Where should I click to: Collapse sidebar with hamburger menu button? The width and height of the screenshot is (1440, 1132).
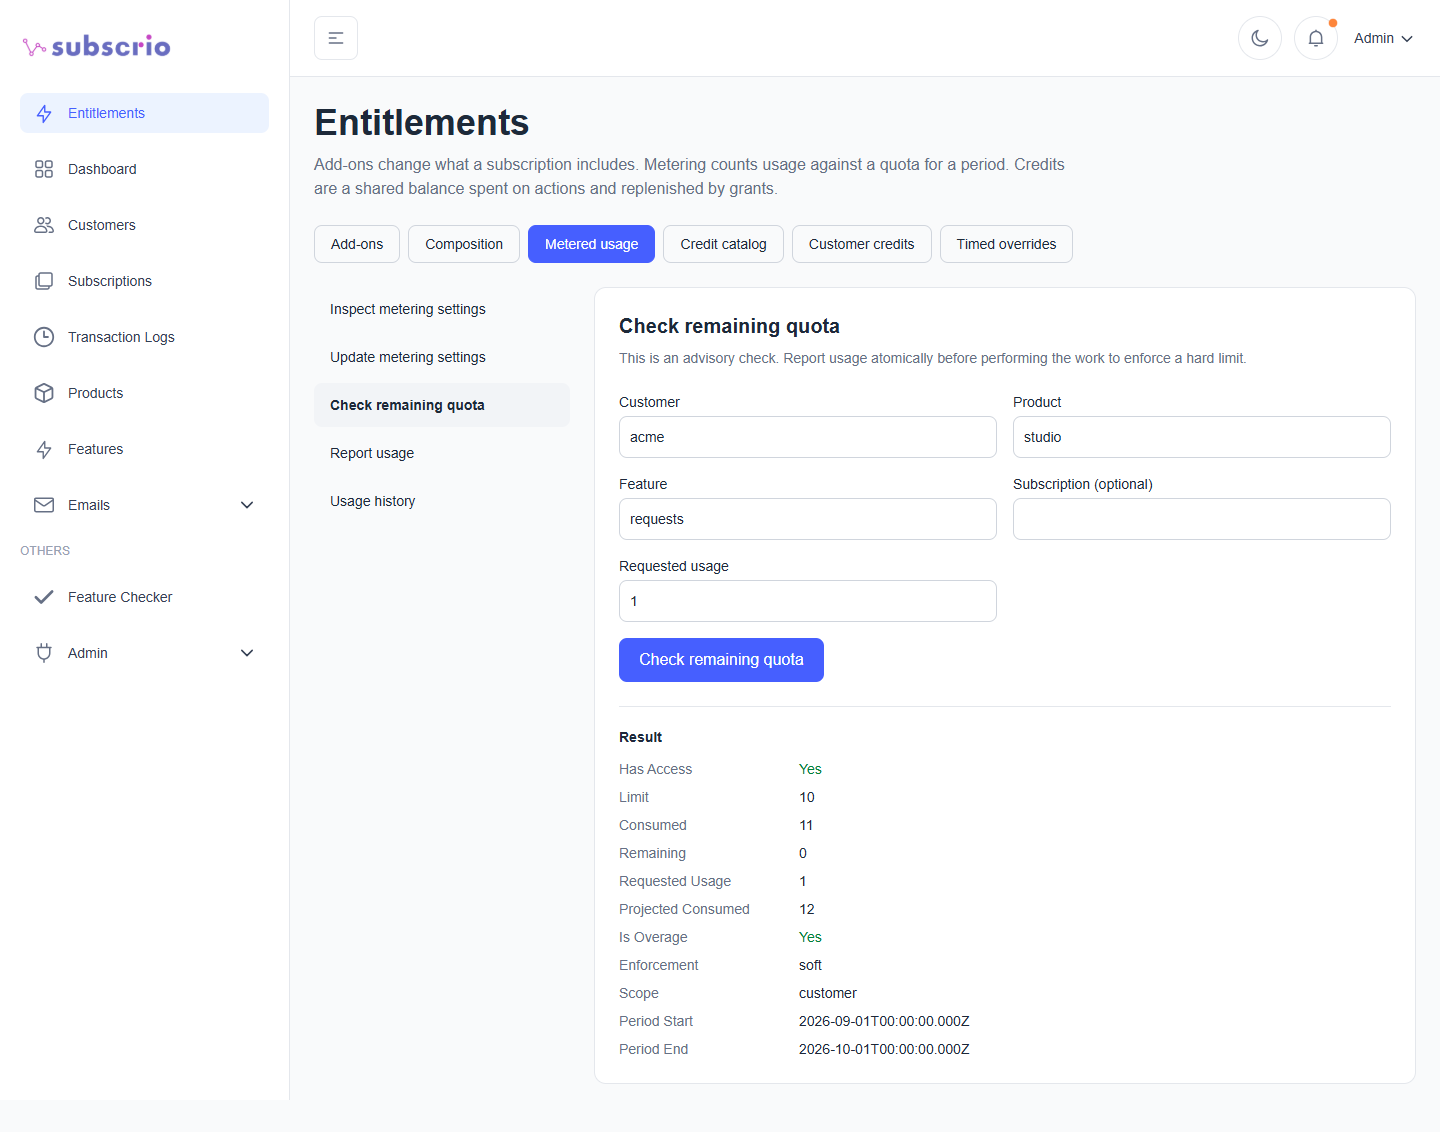[336, 38]
